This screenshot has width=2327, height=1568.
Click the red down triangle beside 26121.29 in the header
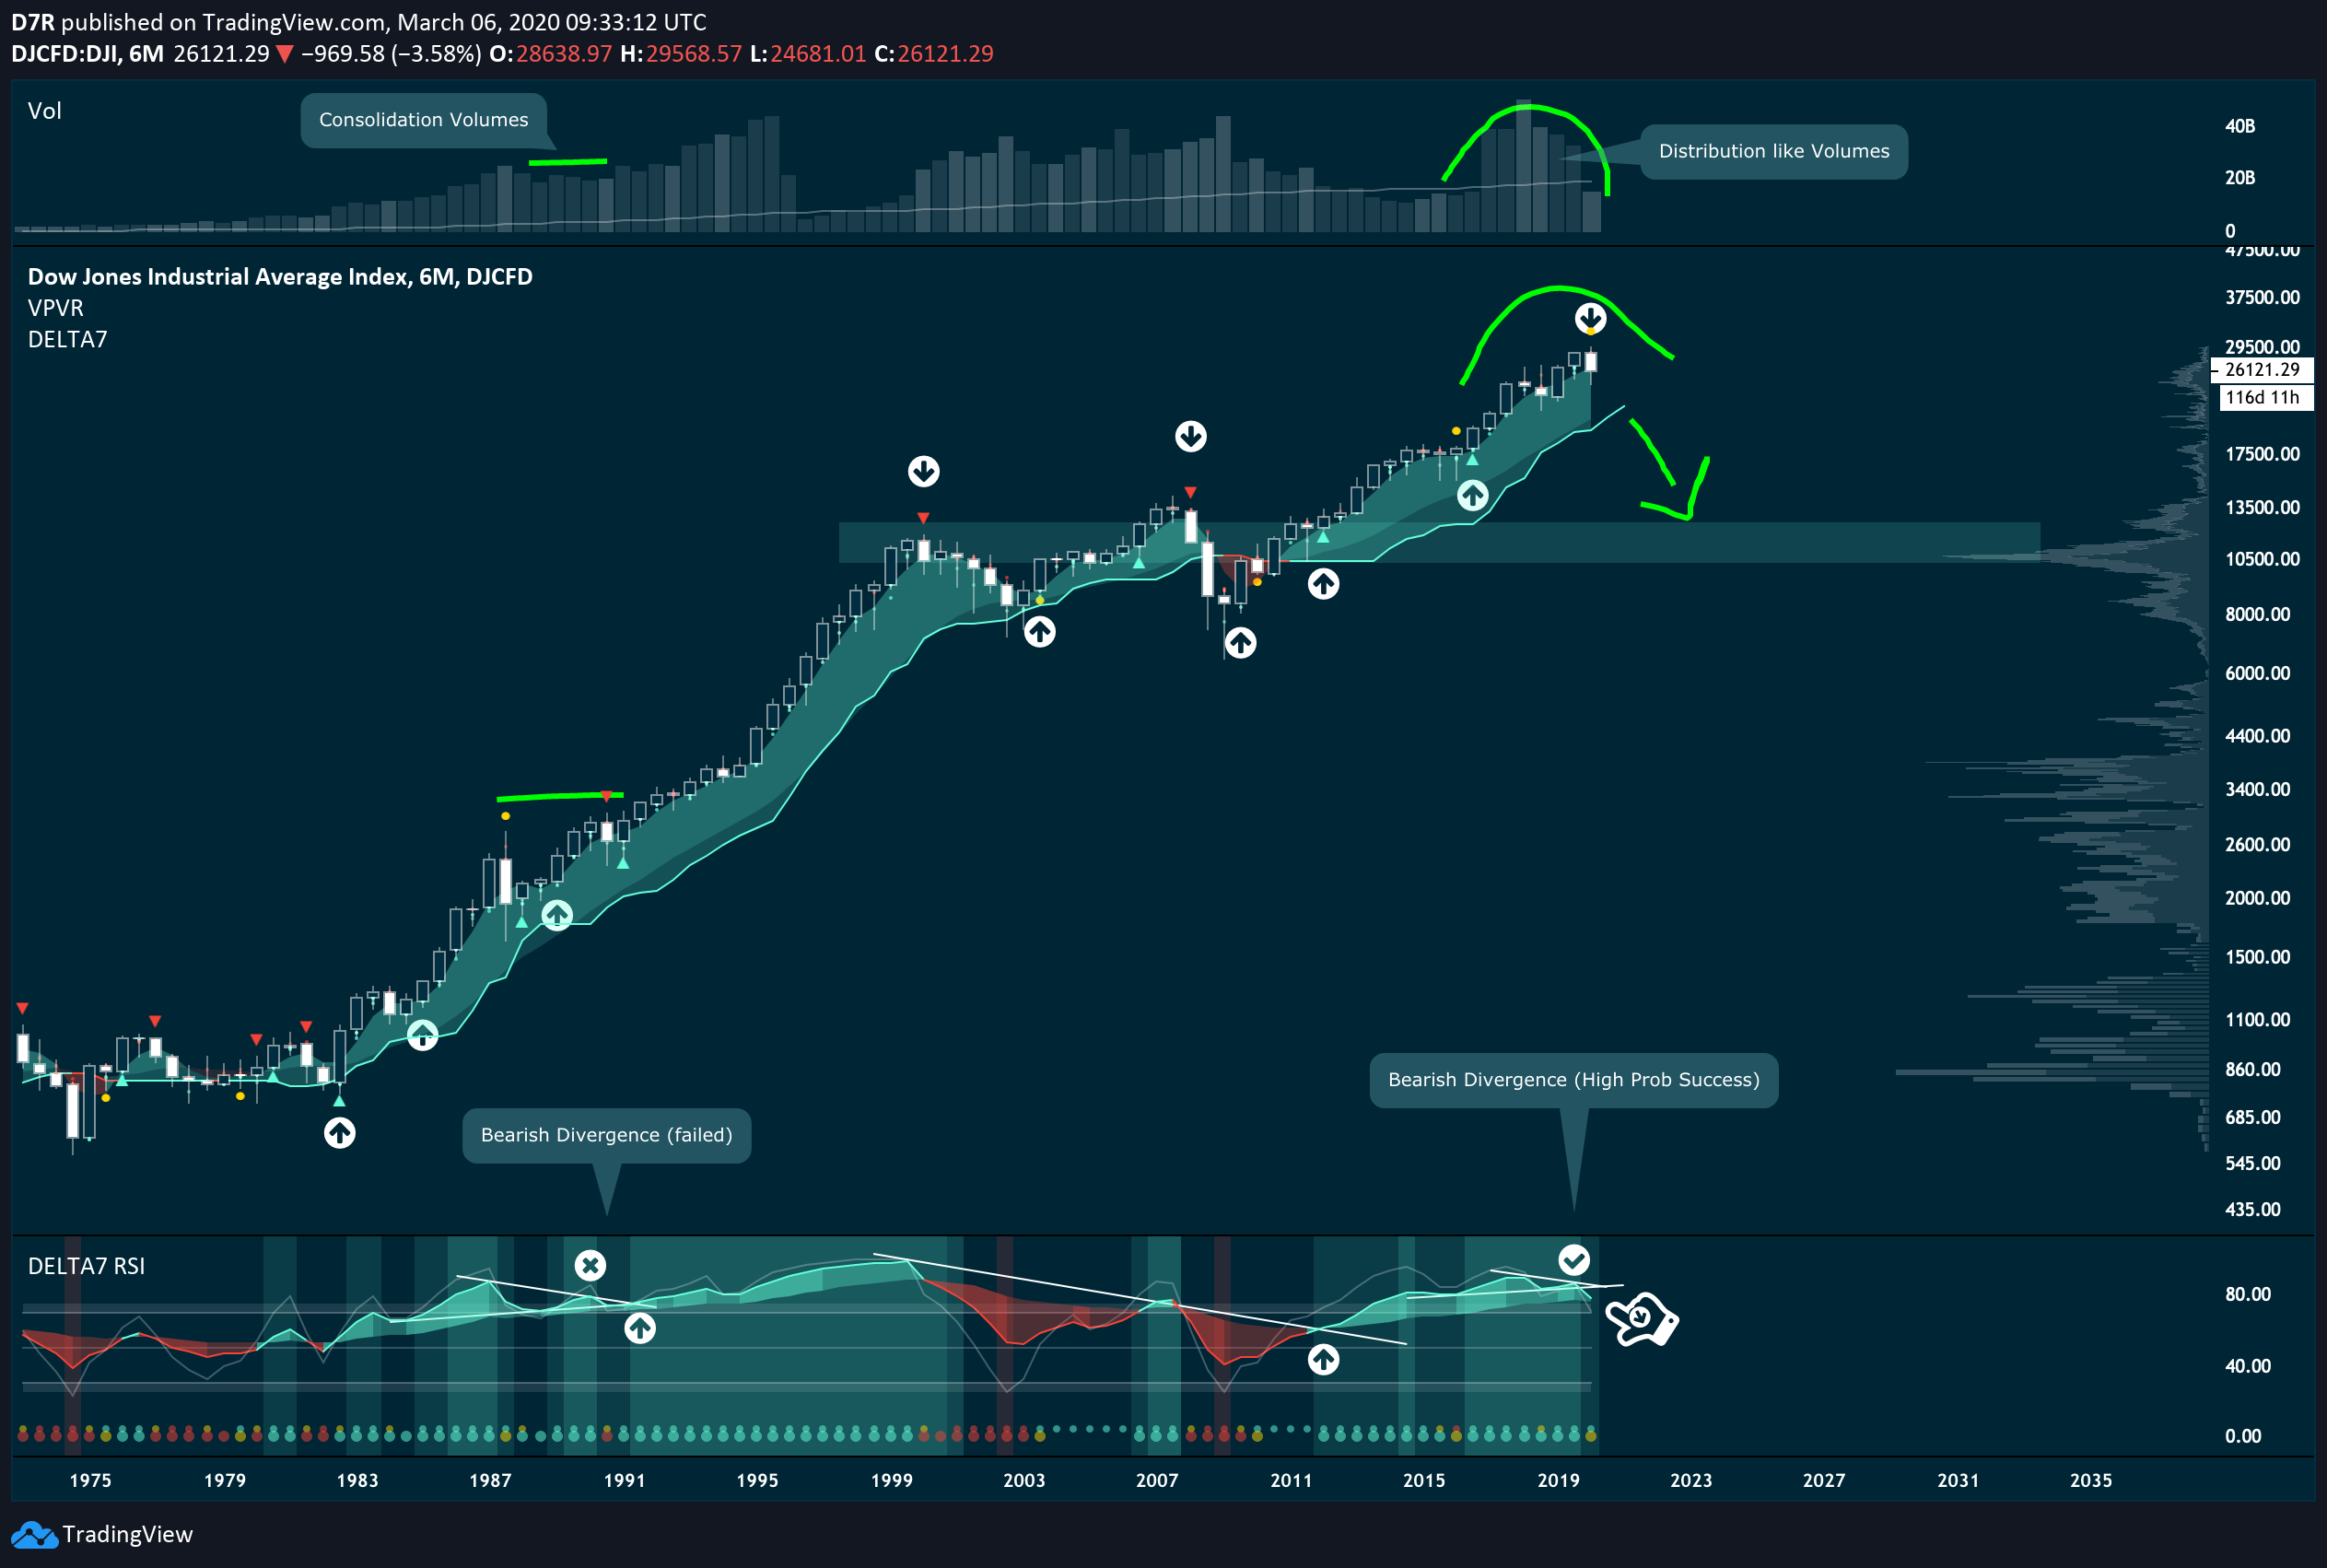[x=284, y=54]
